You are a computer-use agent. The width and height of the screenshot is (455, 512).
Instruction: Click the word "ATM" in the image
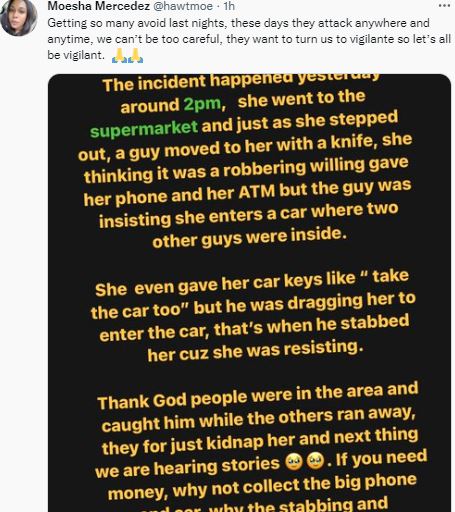(x=256, y=192)
